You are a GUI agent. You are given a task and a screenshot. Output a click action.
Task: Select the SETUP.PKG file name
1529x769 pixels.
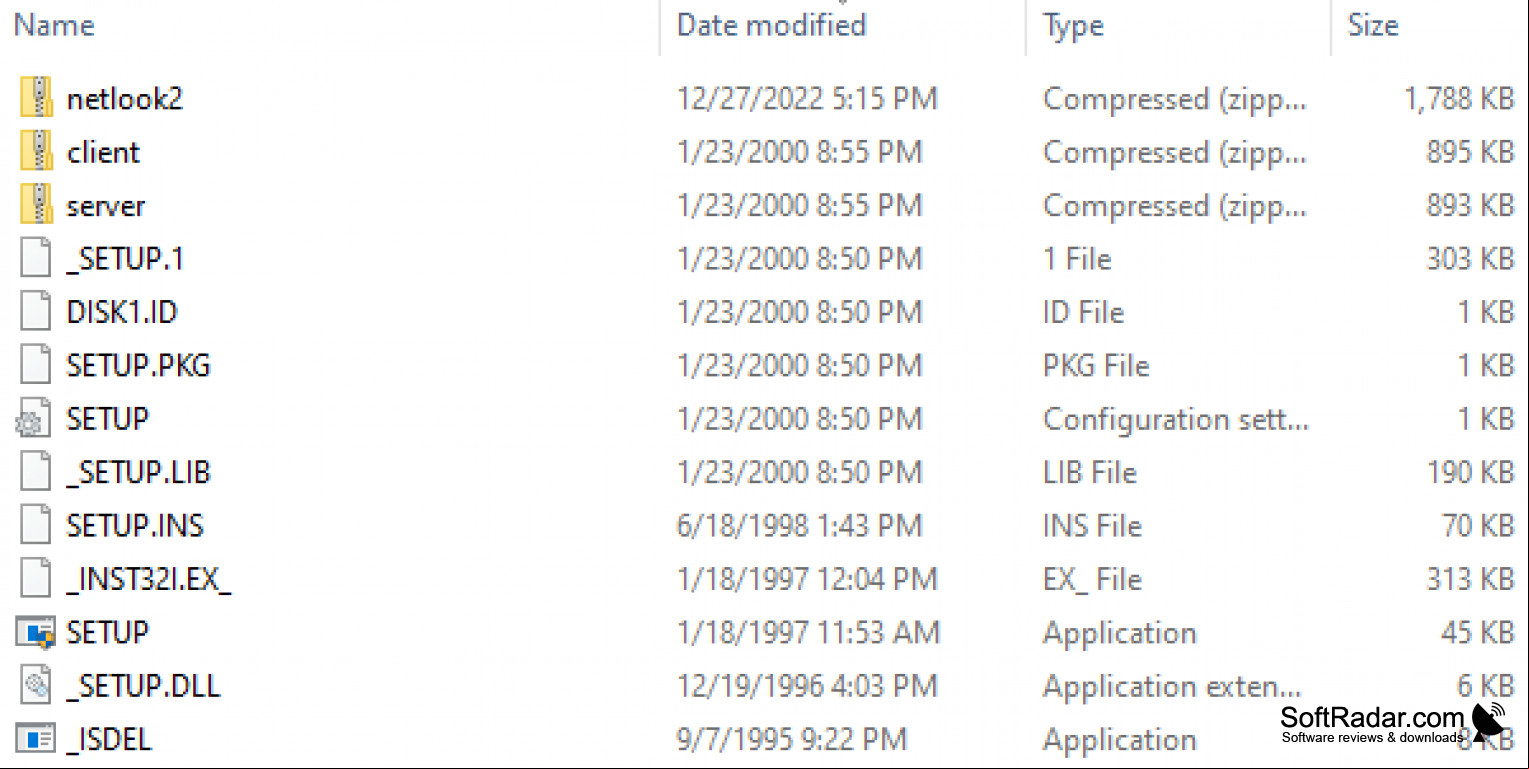tap(138, 366)
